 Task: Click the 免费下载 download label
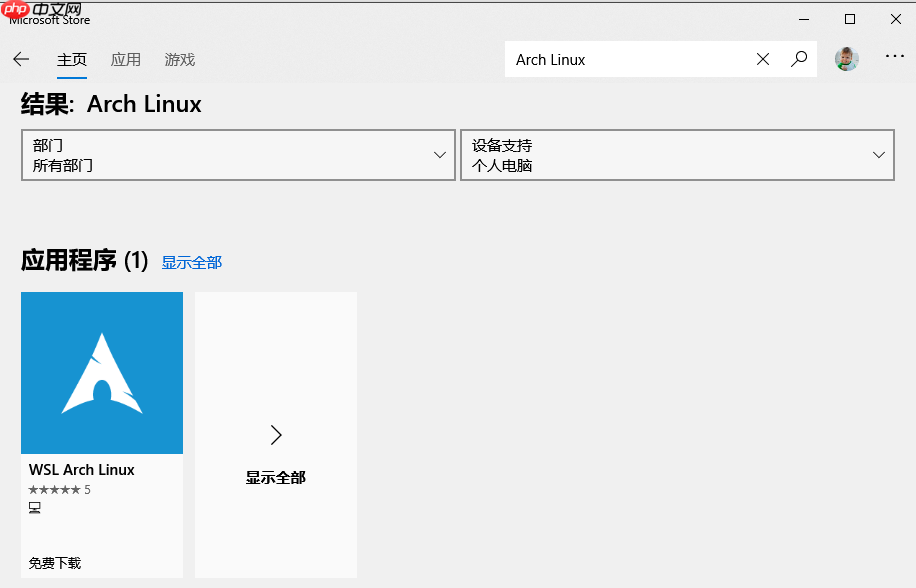(x=54, y=563)
